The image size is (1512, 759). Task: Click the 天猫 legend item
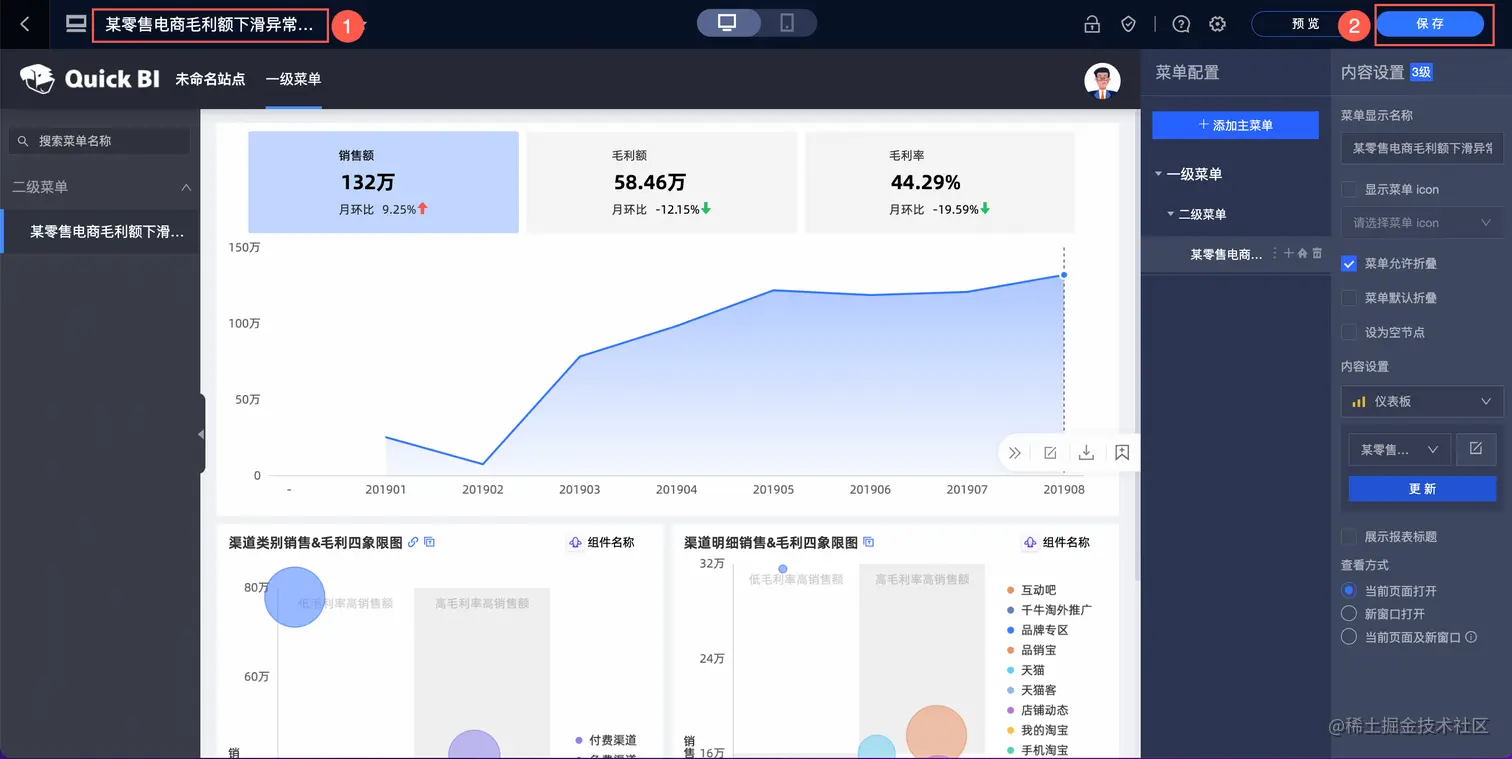tap(1025, 670)
